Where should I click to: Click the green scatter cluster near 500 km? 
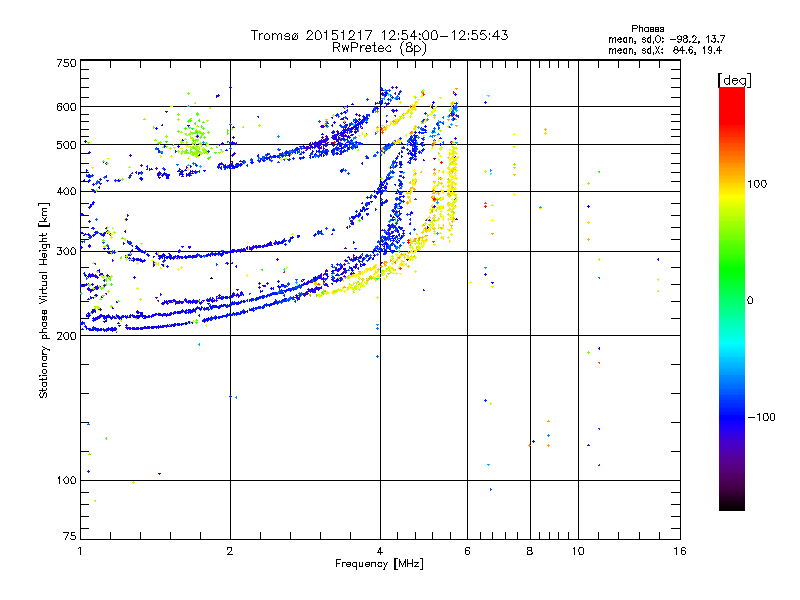193,139
